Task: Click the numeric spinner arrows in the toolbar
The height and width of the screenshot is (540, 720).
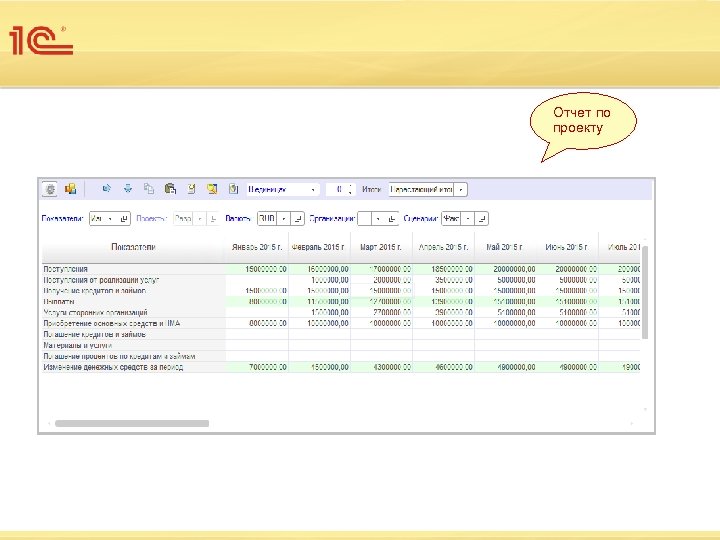Action: (x=350, y=189)
